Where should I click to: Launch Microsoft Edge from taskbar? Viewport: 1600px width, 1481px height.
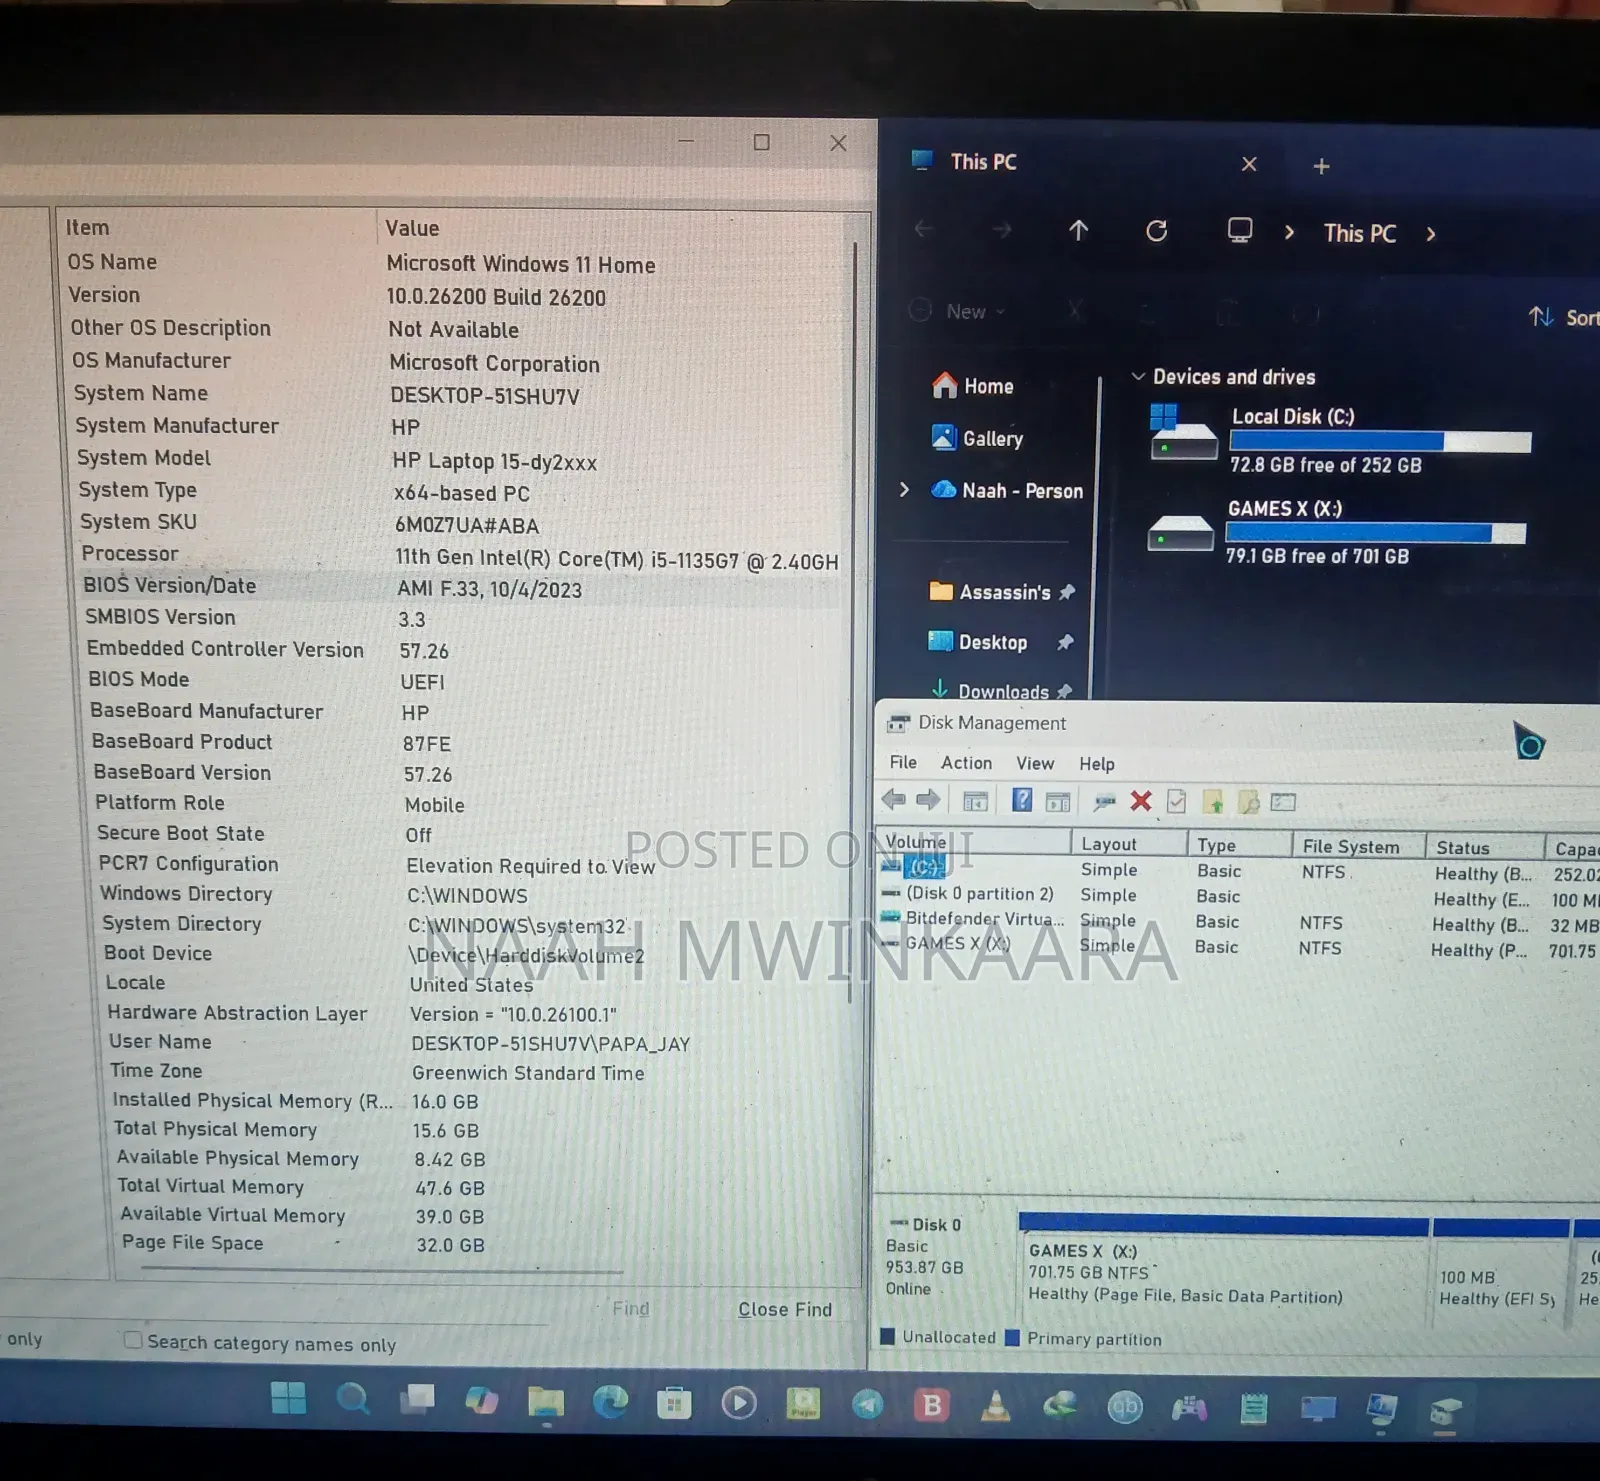610,1402
